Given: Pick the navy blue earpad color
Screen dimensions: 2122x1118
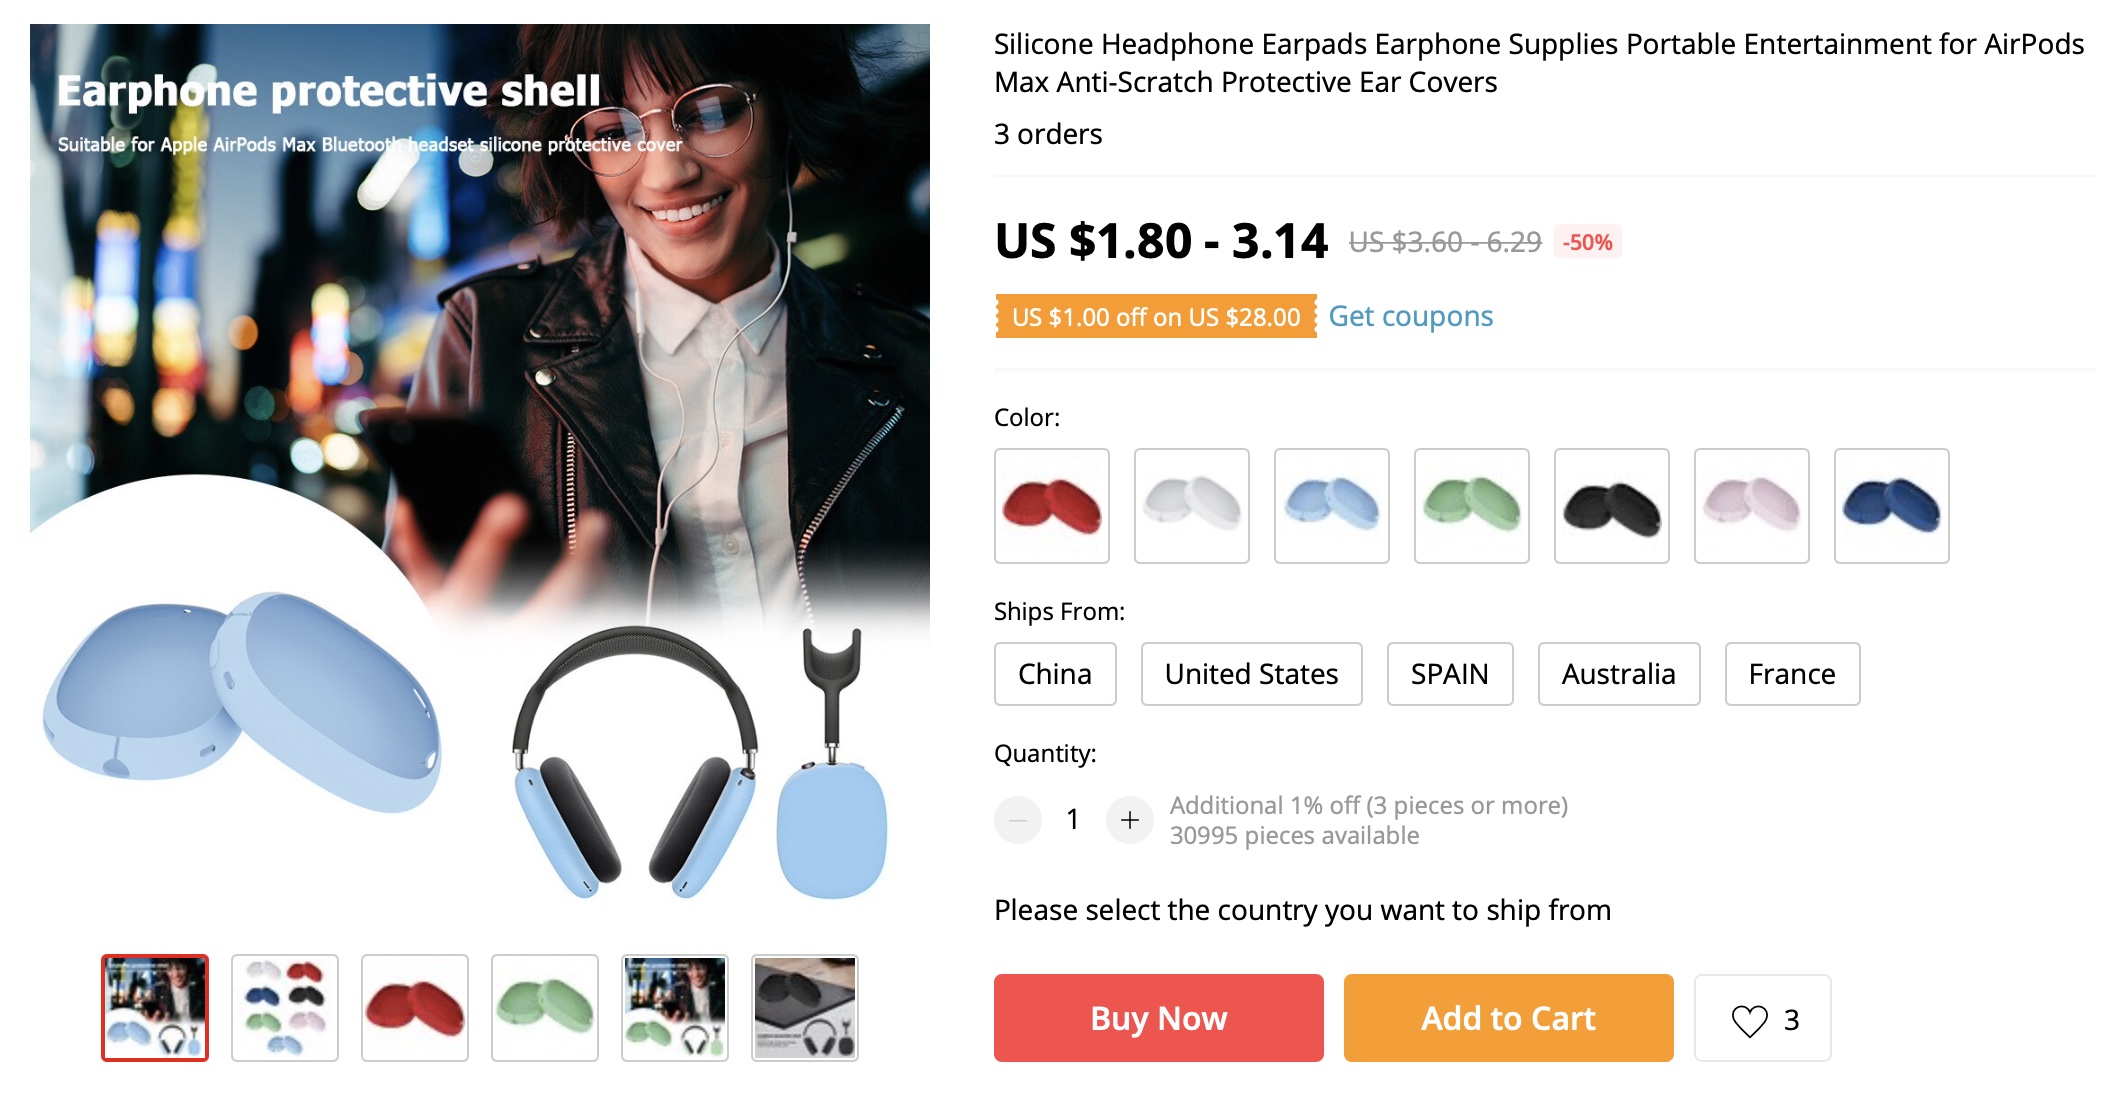Looking at the screenshot, I should coord(1892,506).
